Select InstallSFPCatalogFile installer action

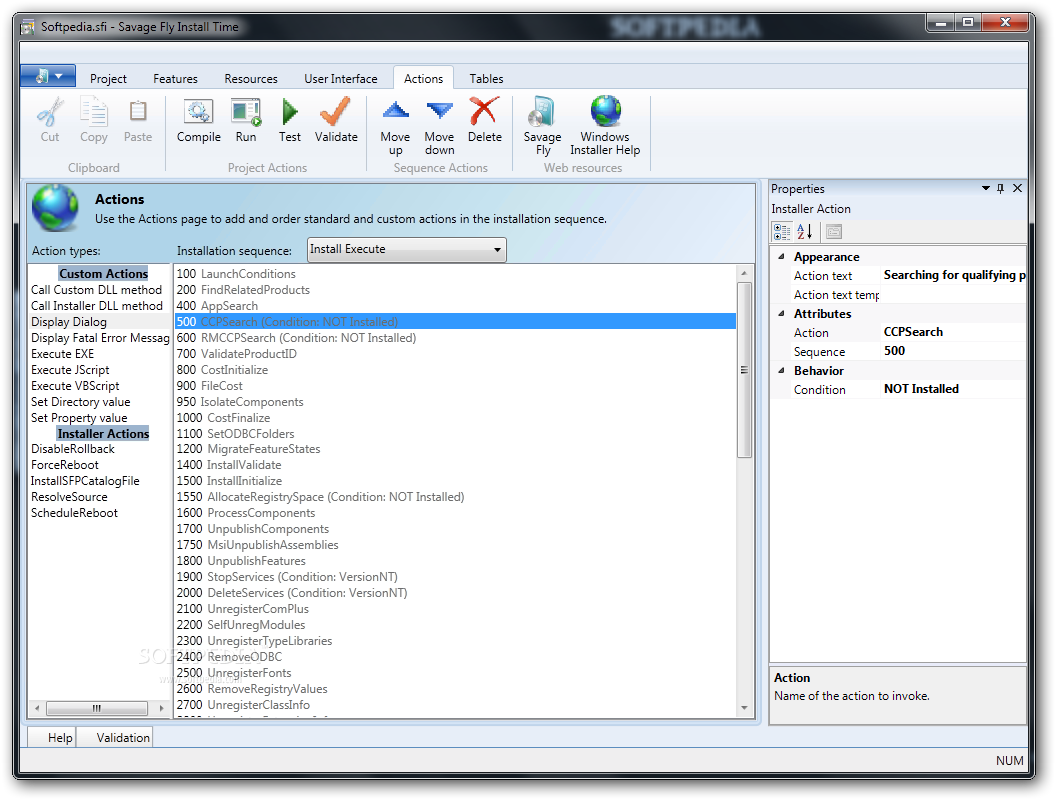(85, 481)
